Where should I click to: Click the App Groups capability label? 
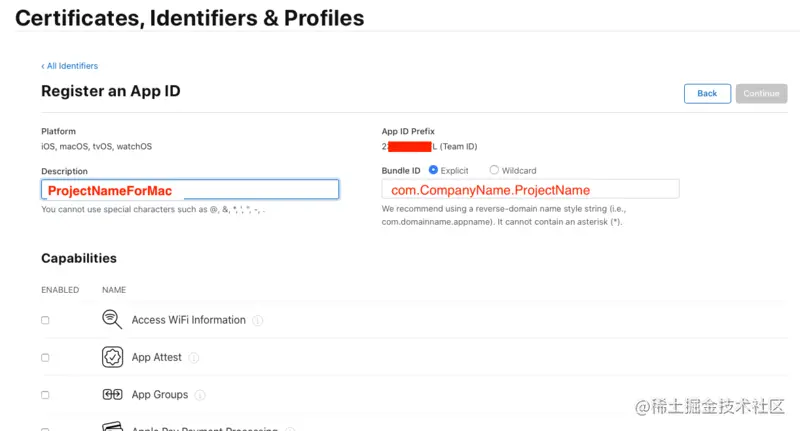coord(160,395)
